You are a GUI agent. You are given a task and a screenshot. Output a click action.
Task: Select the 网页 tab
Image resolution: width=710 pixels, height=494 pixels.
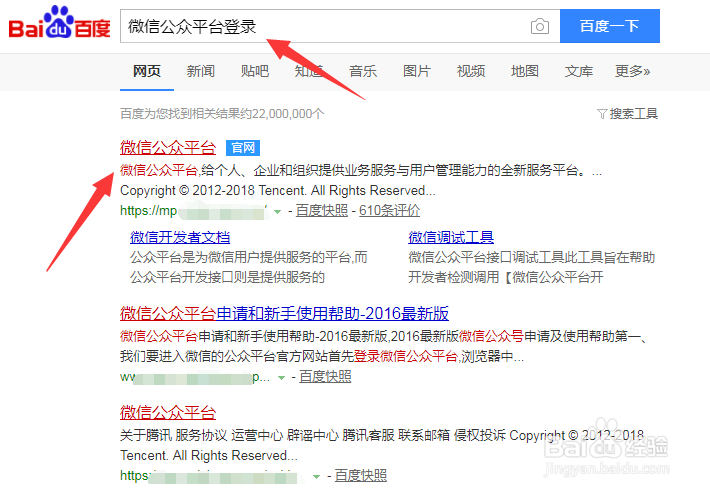click(x=147, y=71)
